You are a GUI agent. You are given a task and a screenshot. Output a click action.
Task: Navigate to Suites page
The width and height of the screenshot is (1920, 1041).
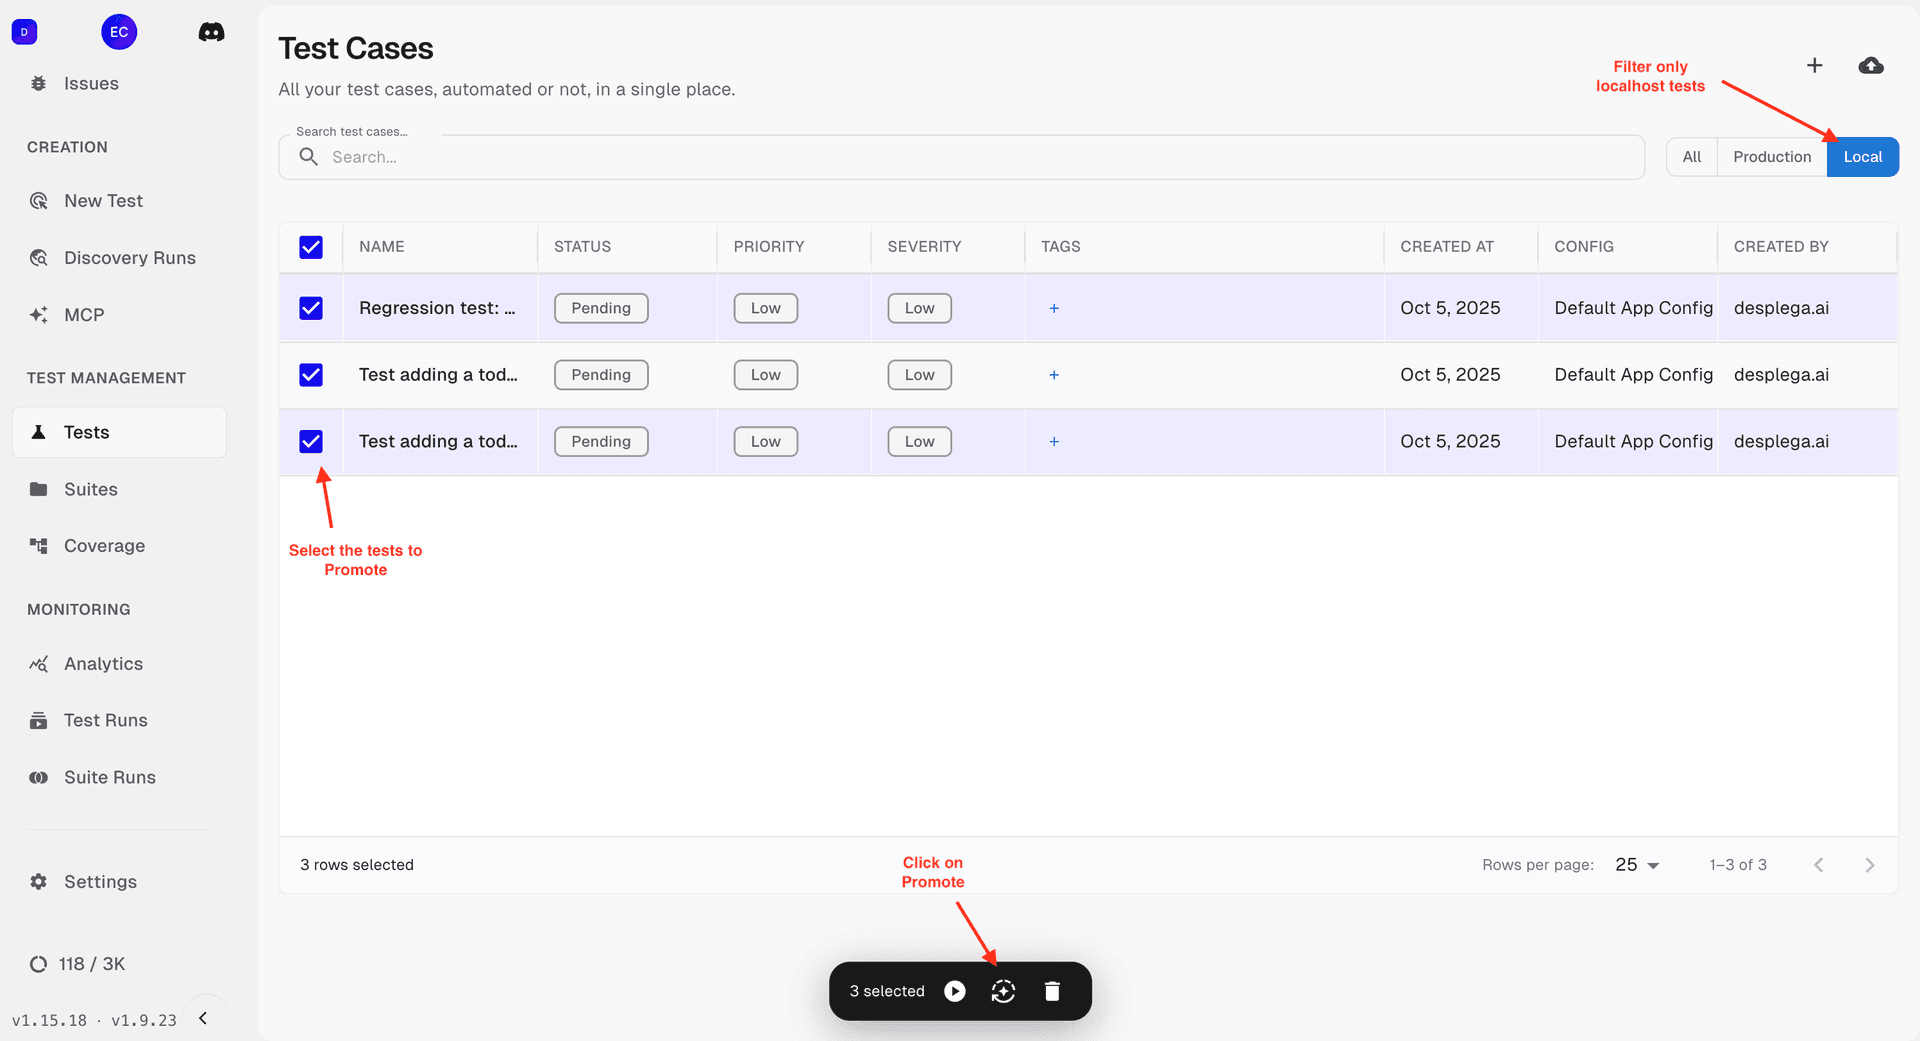click(90, 489)
